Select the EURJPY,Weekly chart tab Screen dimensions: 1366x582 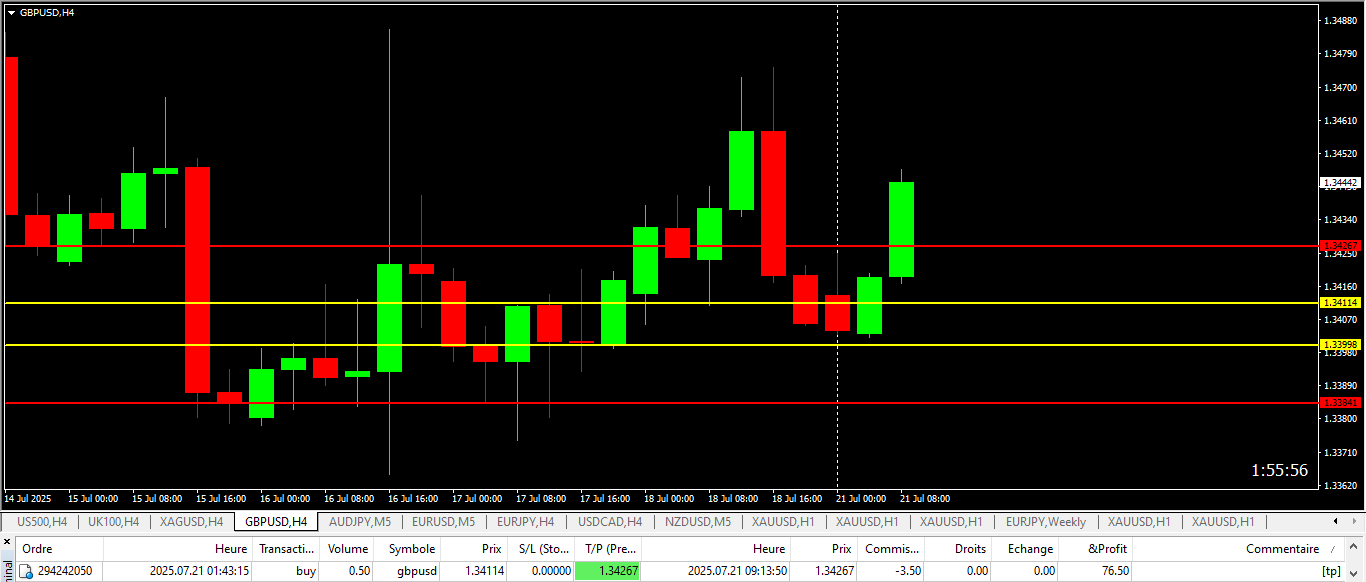click(1045, 522)
